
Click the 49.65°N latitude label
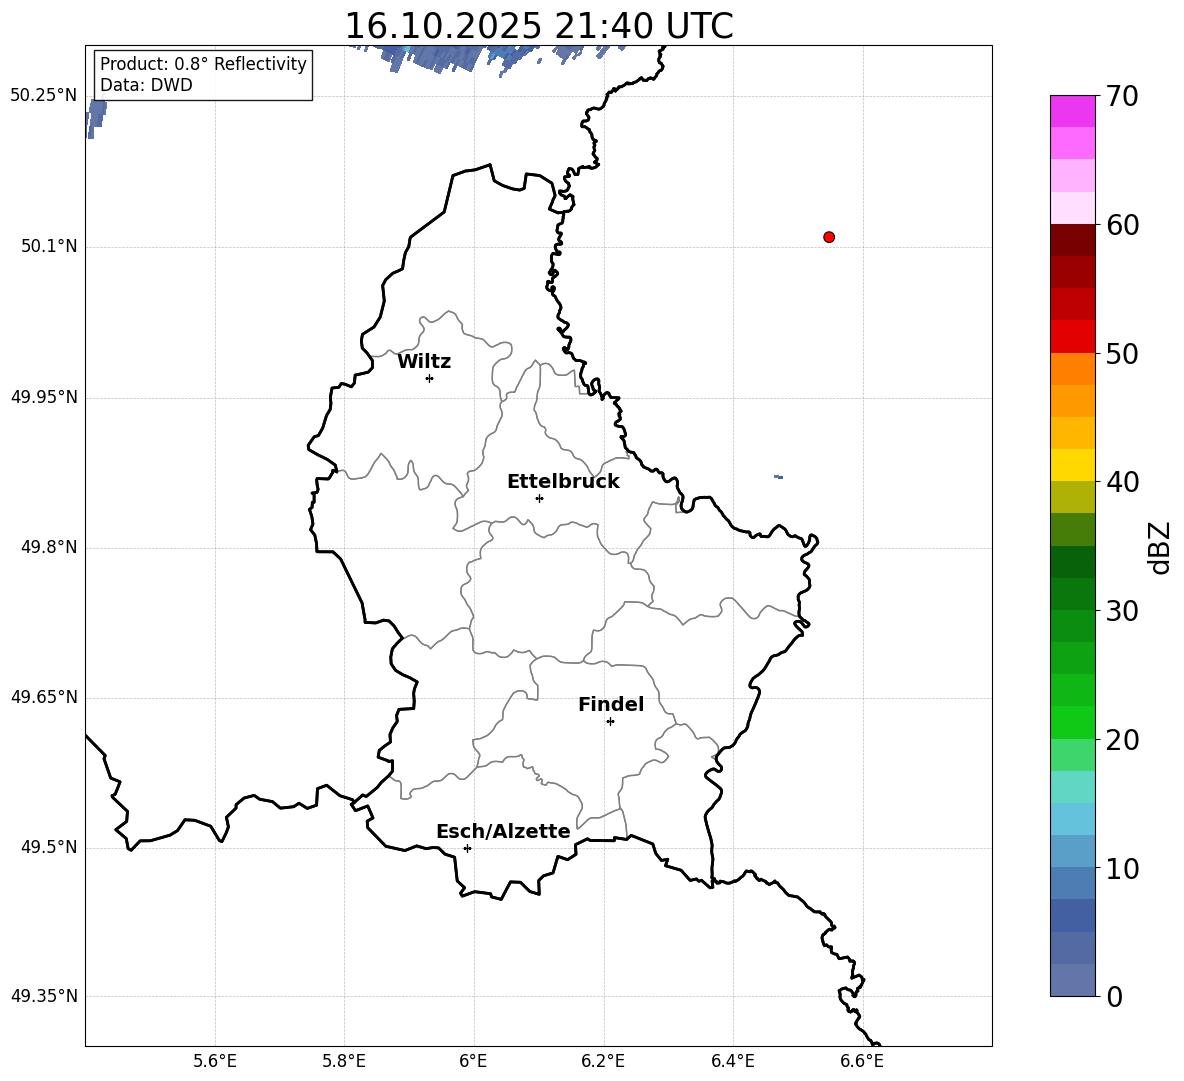(x=44, y=697)
